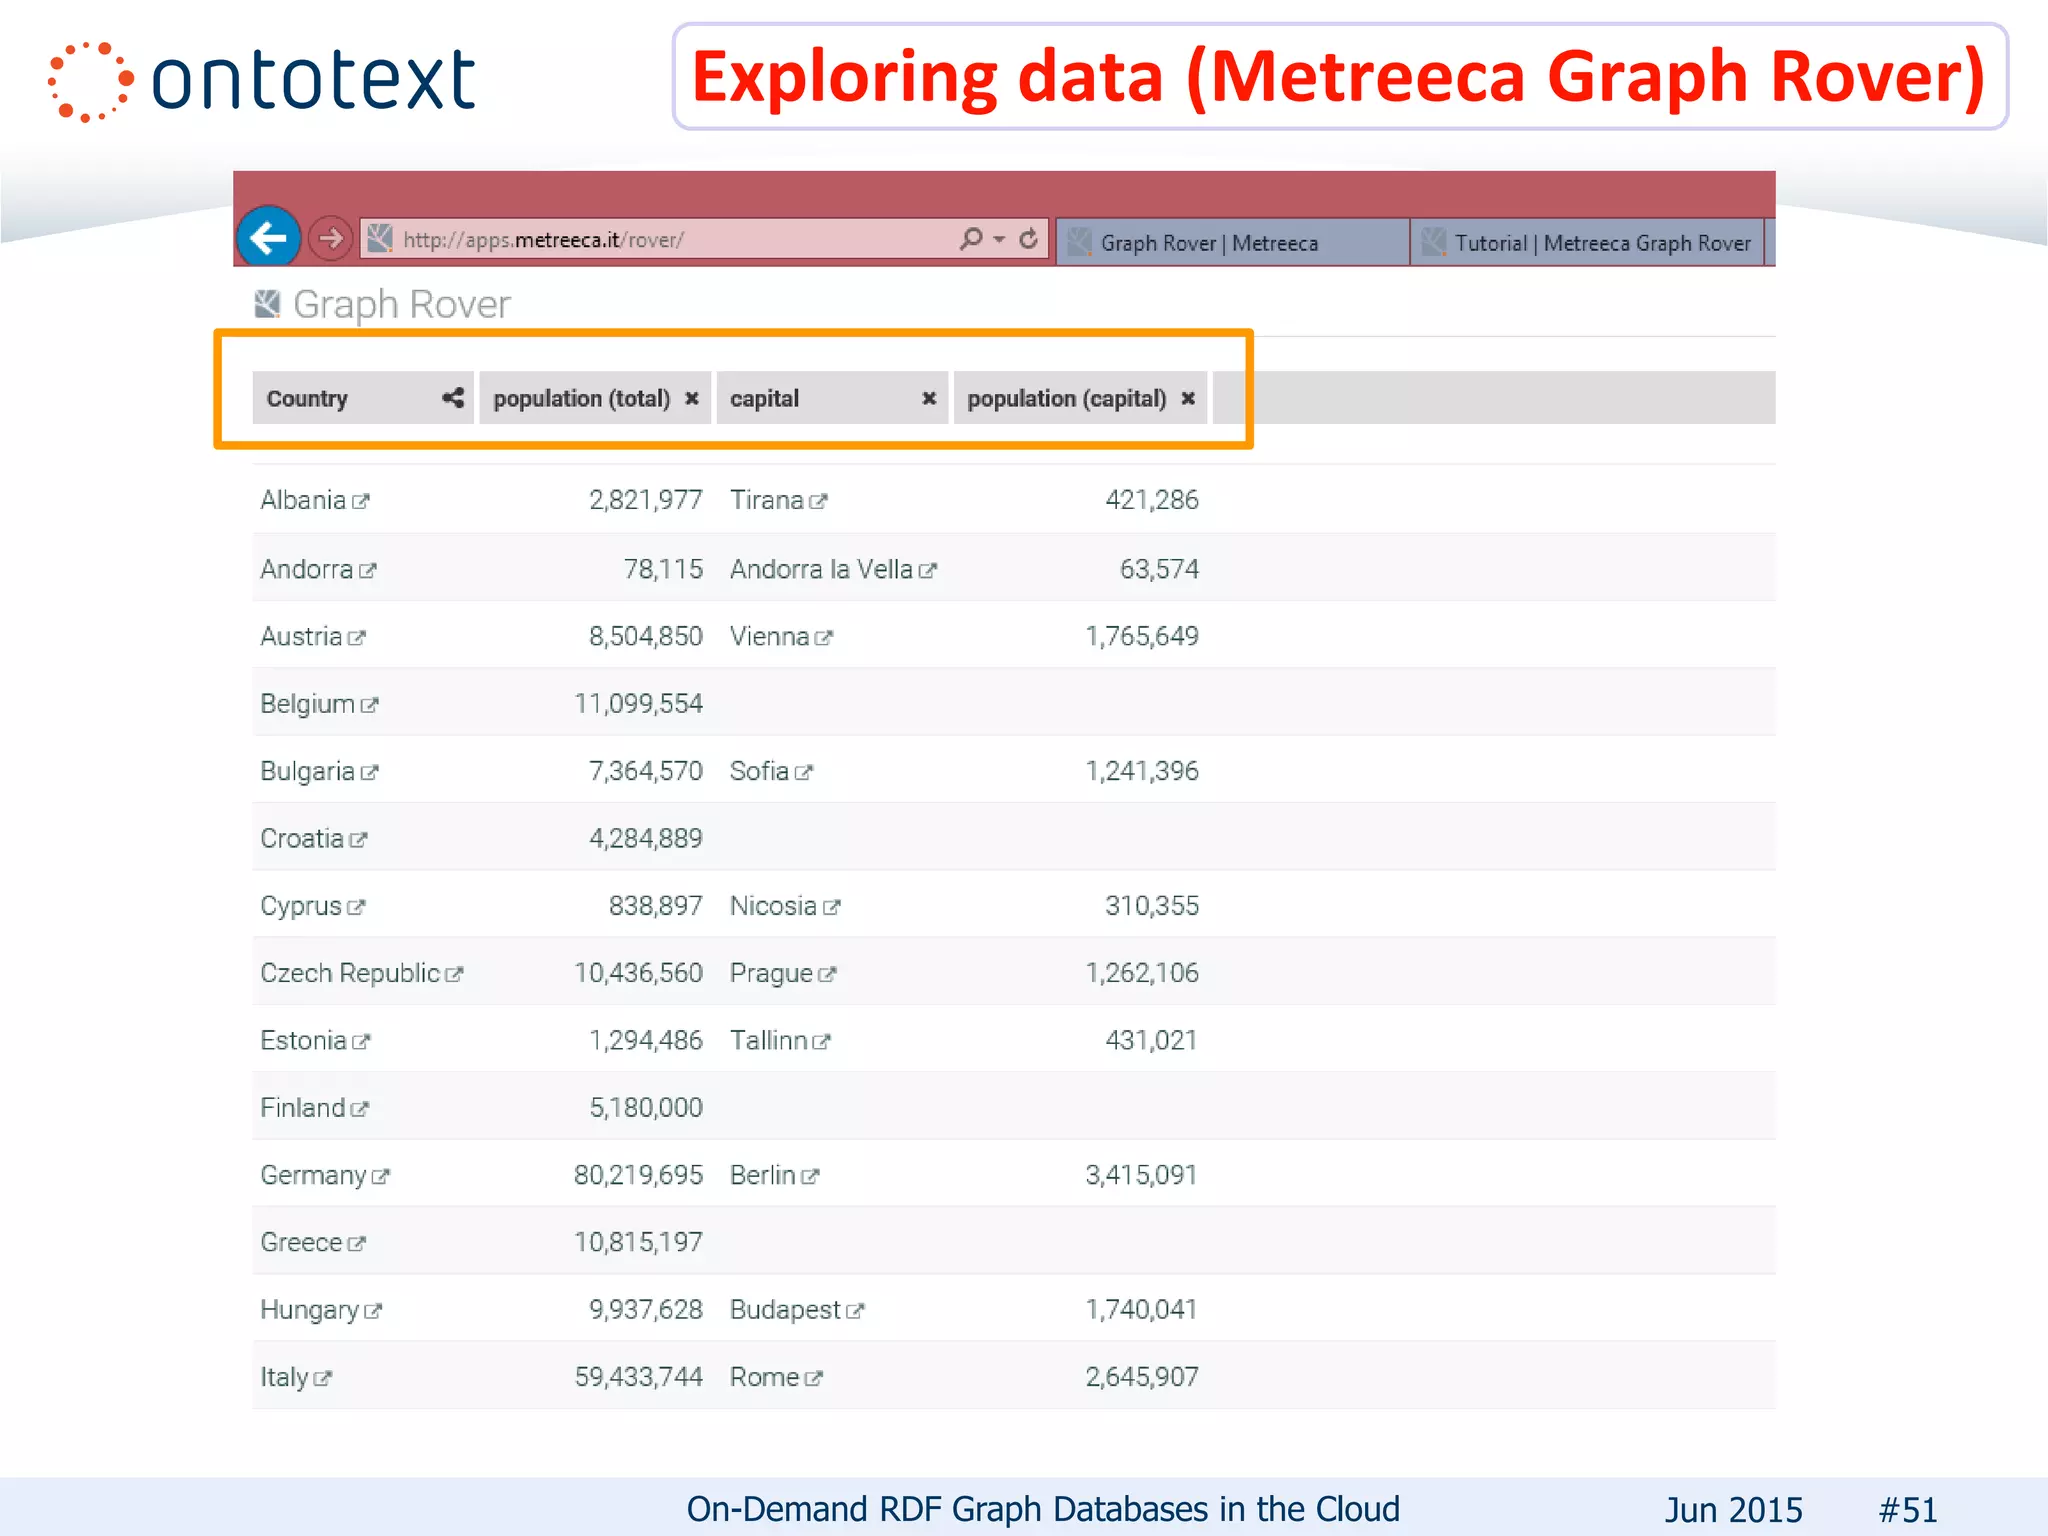The height and width of the screenshot is (1536, 2048).
Task: Select the population (total) column header
Action: [x=595, y=398]
